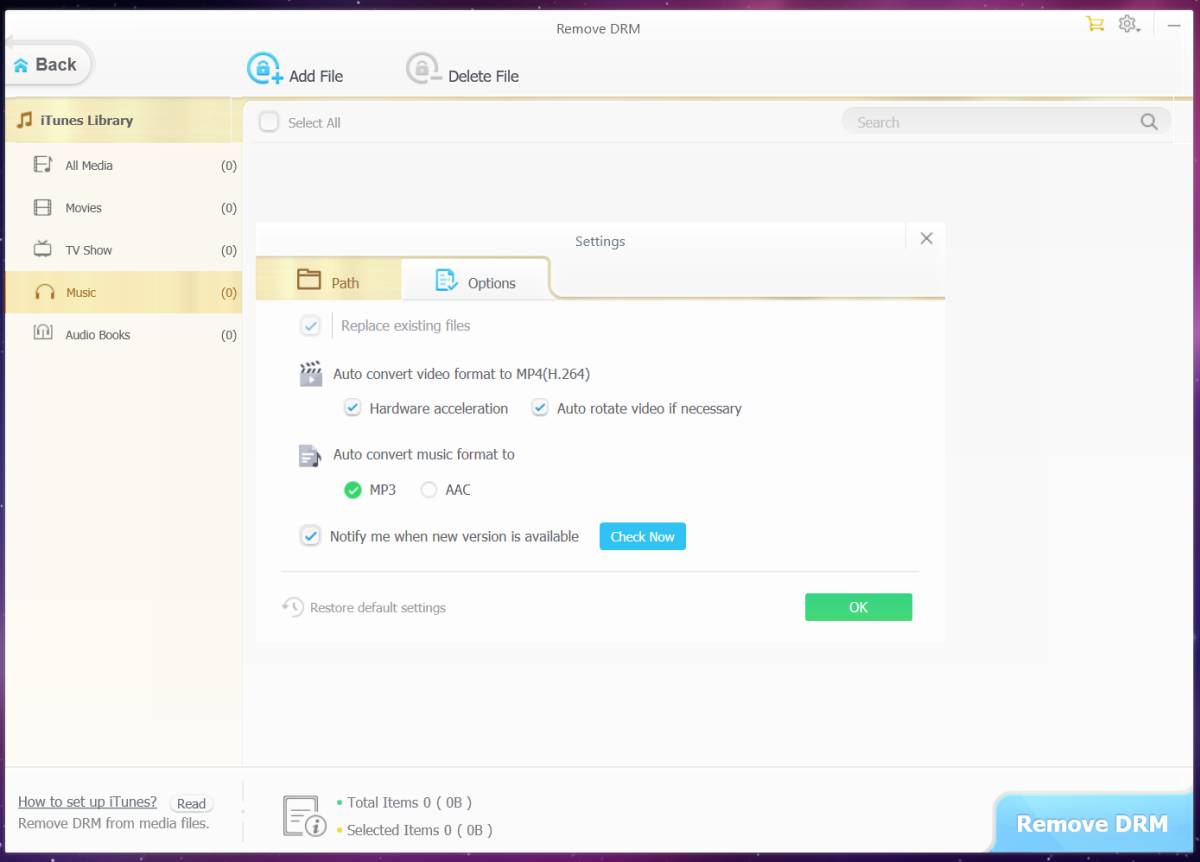
Task: Toggle Replace existing files checkbox
Action: (x=311, y=326)
